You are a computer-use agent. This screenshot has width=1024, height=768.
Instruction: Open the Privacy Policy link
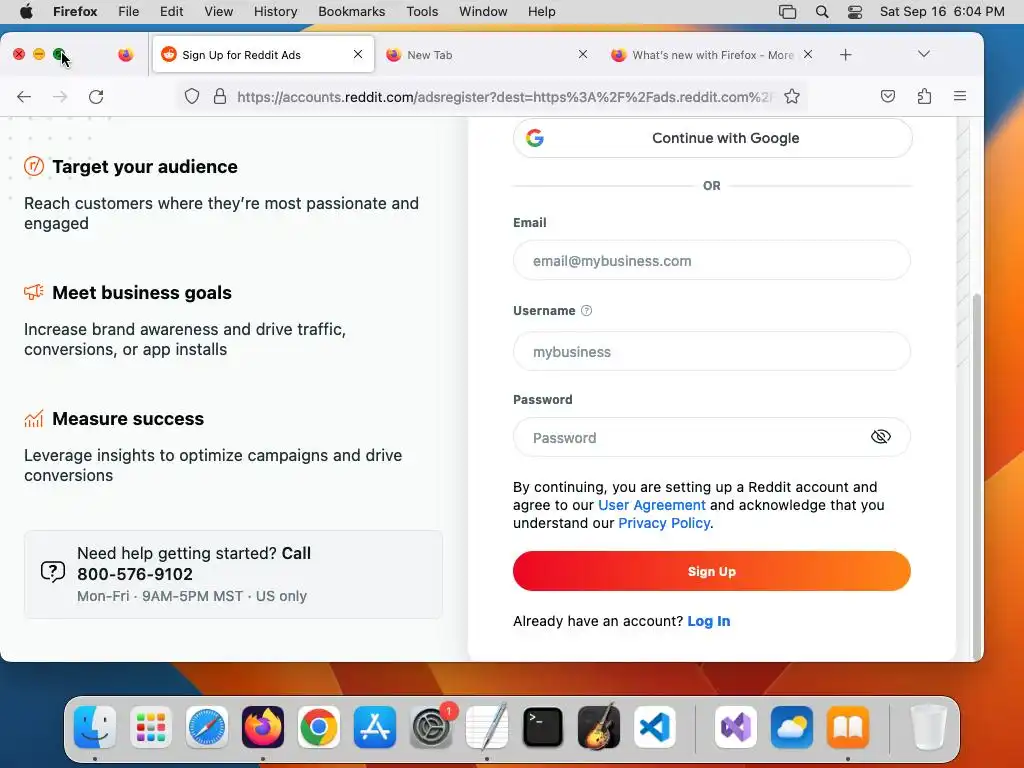[x=664, y=523]
